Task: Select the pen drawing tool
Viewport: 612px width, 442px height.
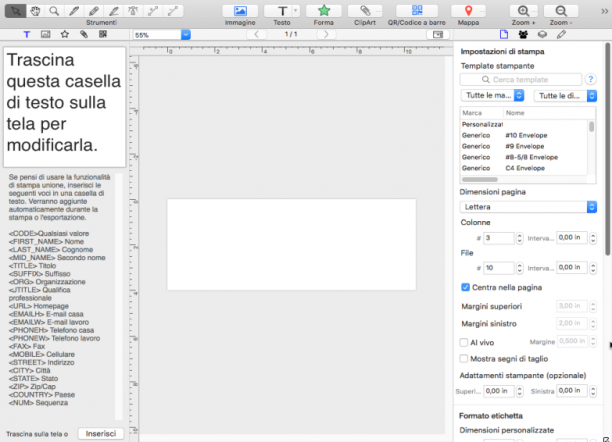Action: coord(74,11)
